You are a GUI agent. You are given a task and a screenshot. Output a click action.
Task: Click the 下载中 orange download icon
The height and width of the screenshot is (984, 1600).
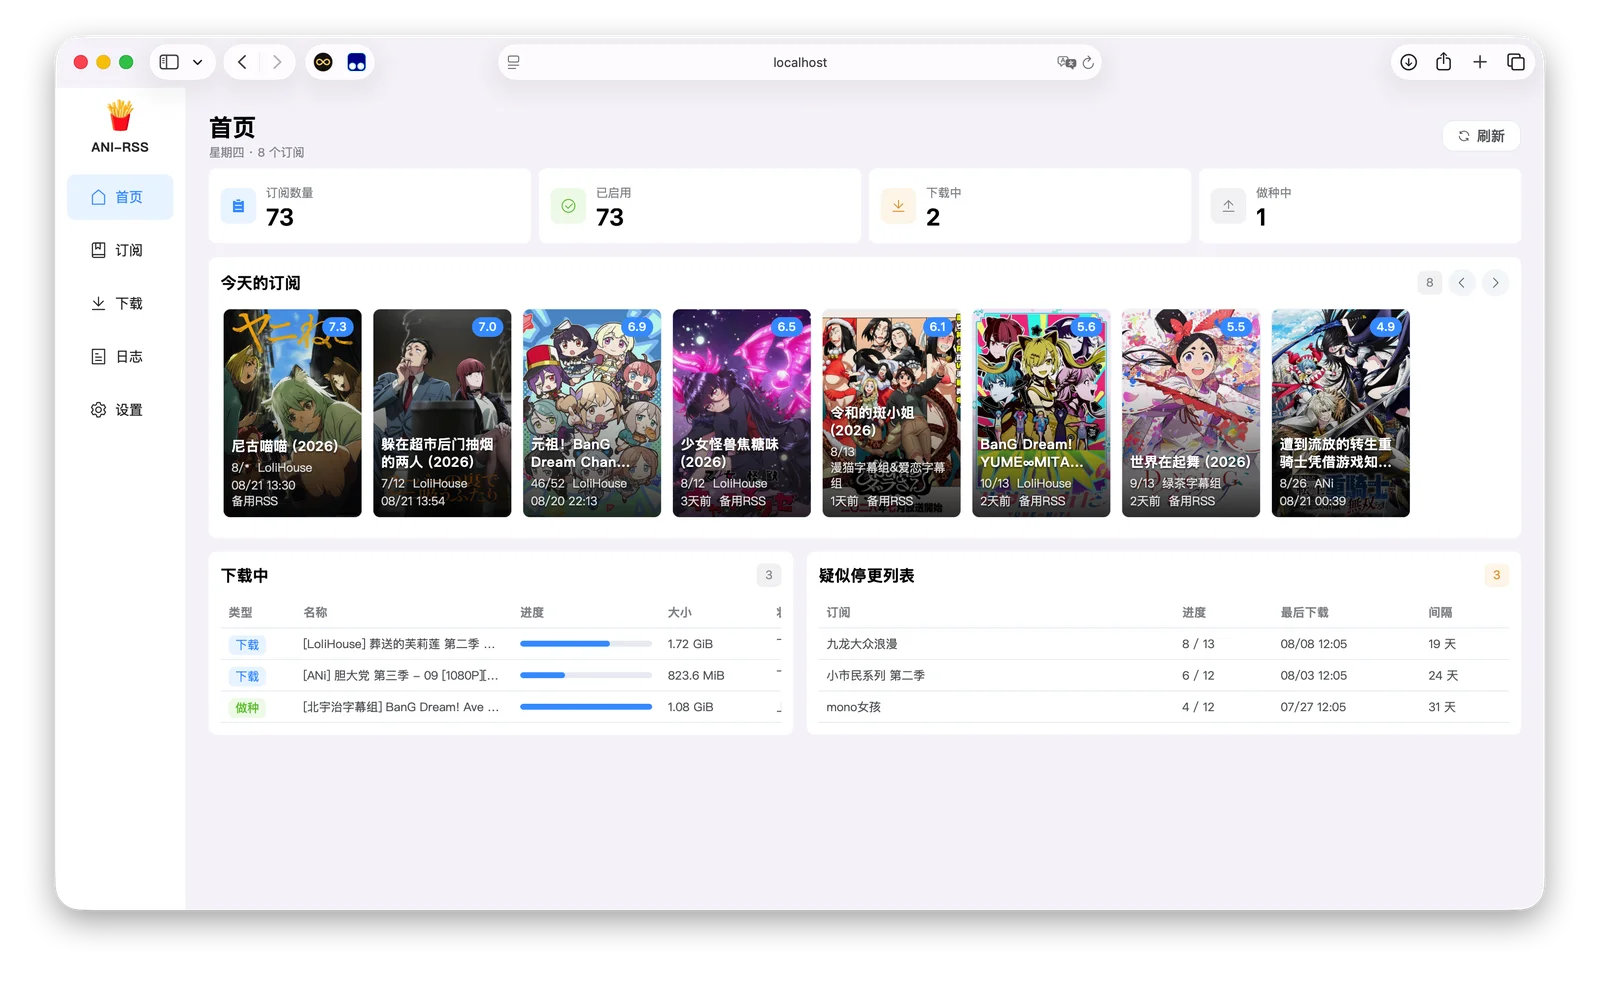click(x=898, y=206)
